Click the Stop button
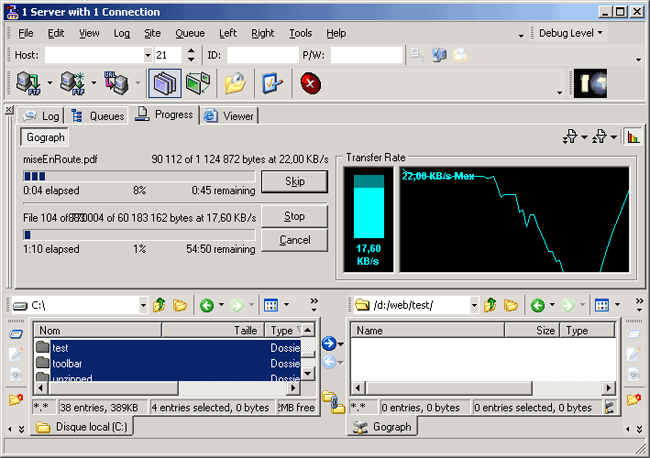The image size is (650, 458). [295, 216]
